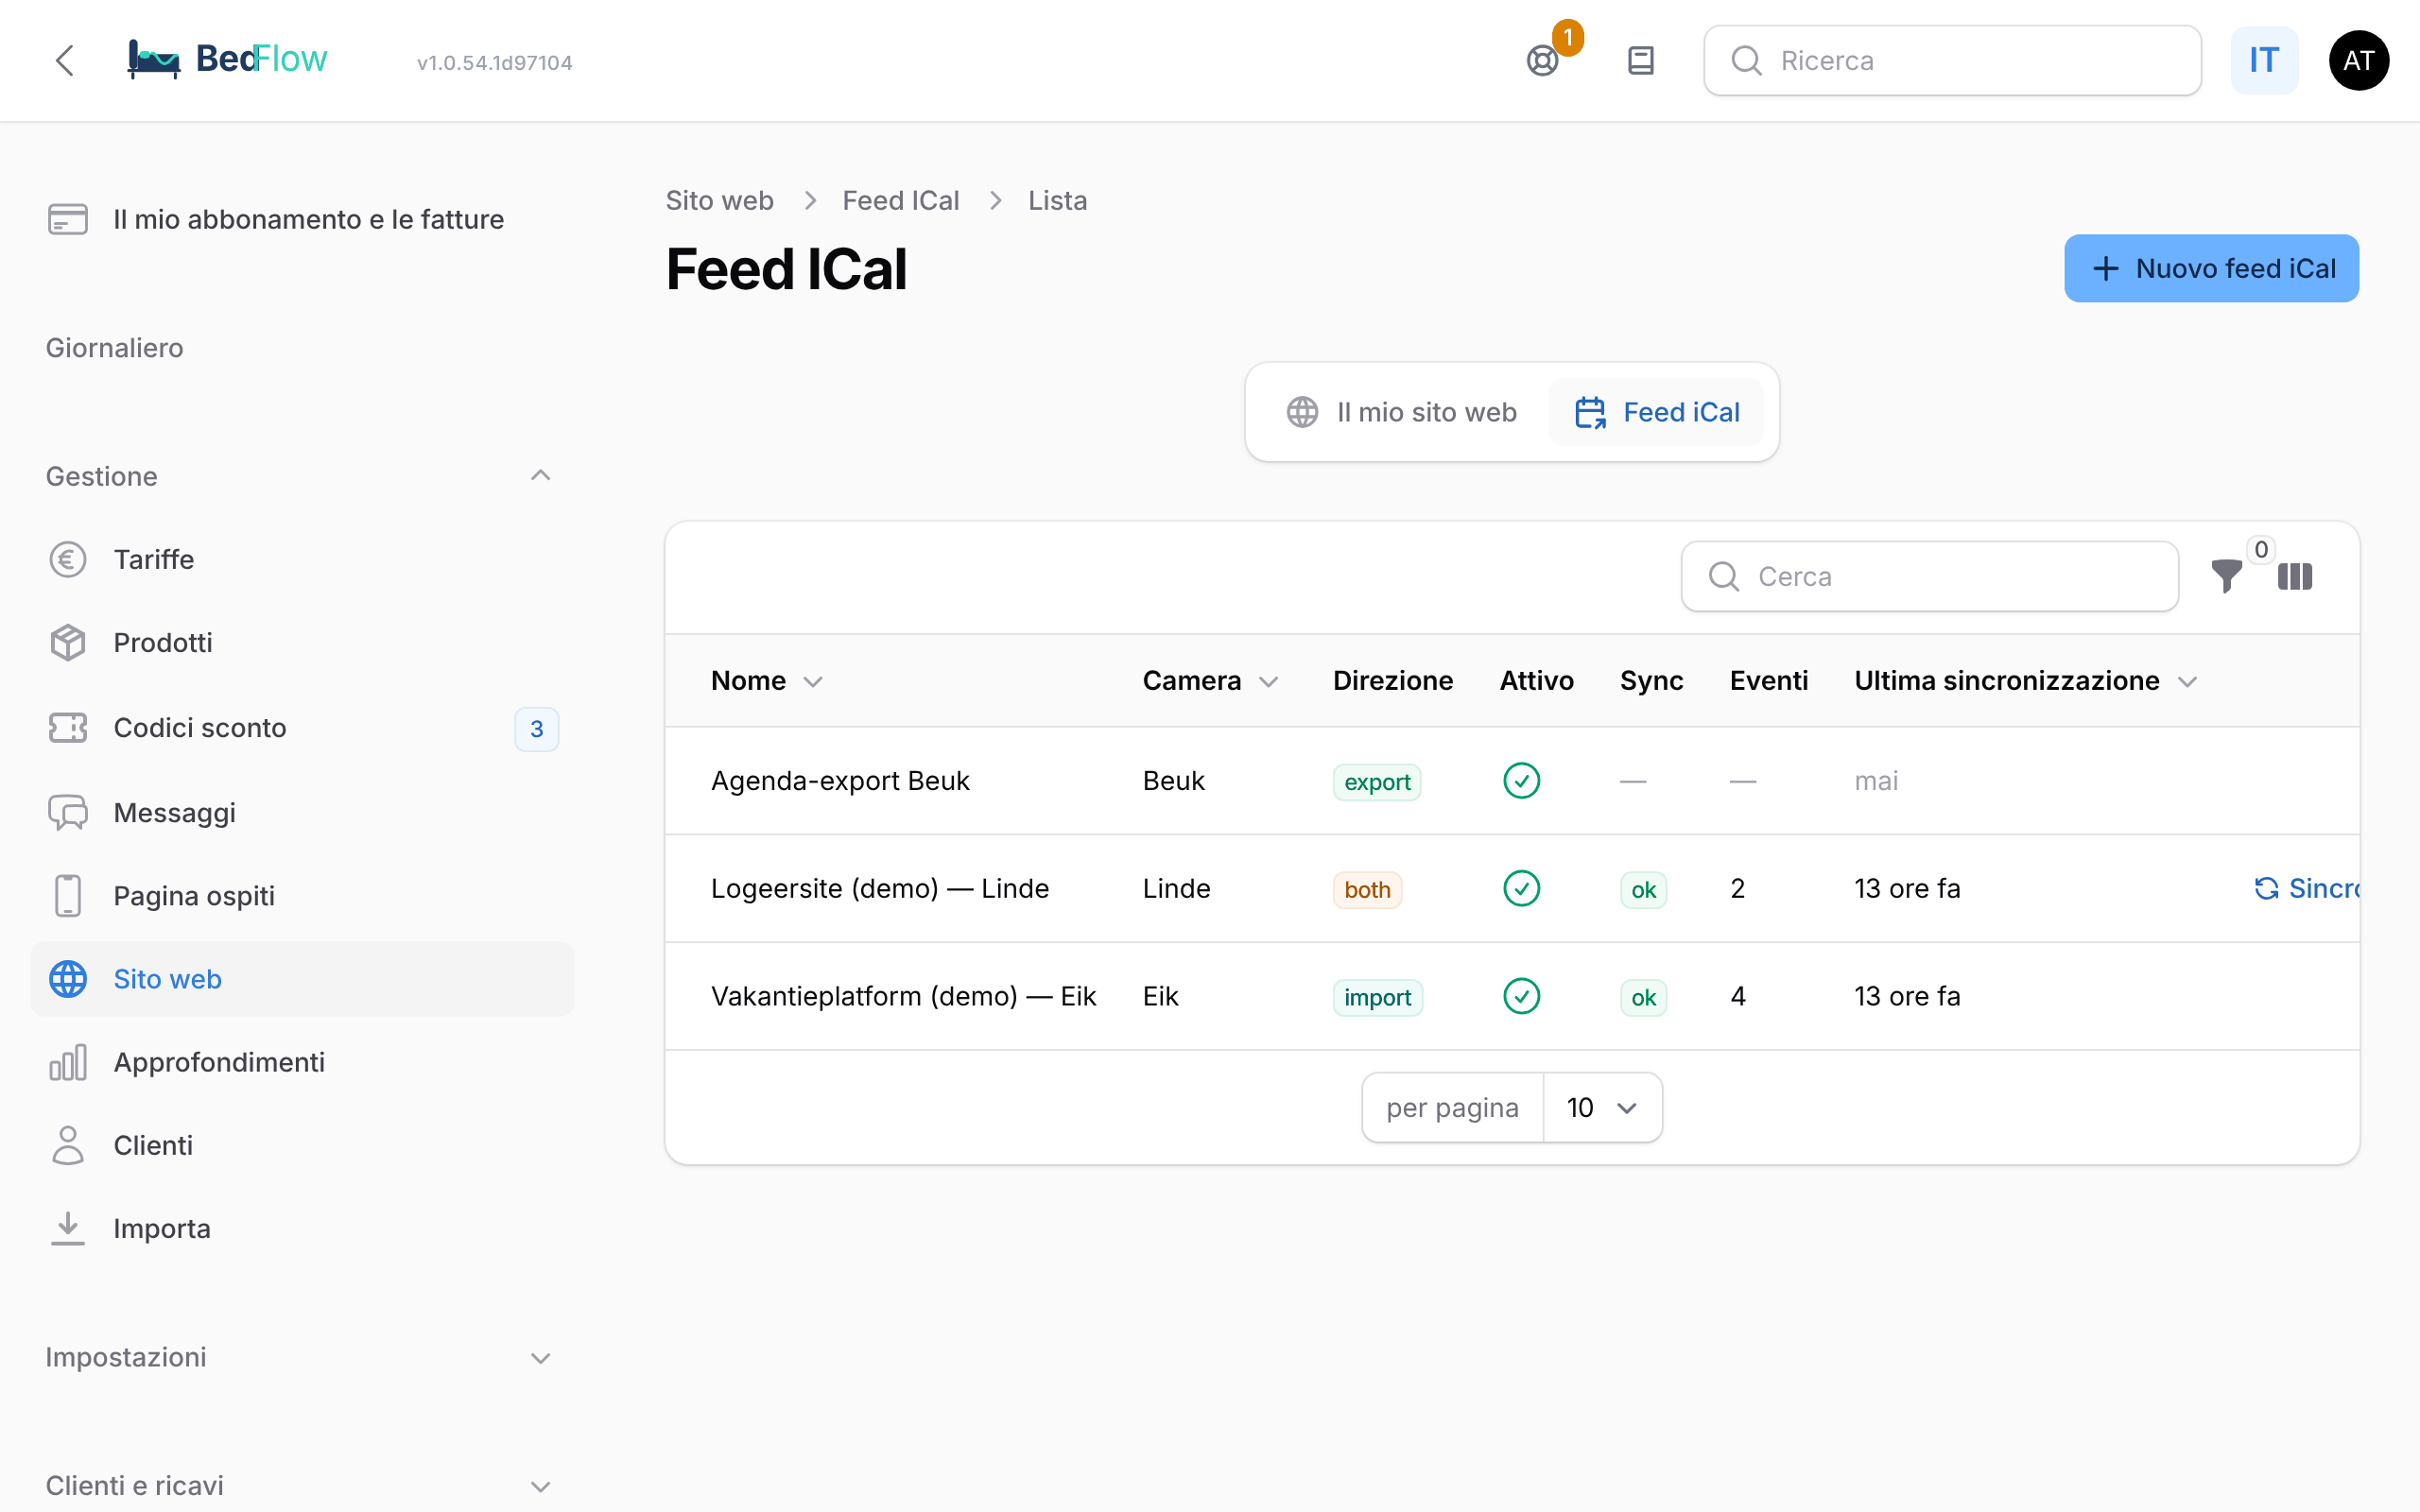Open Importa in the sidebar
Viewport: 2420px width, 1512px height.
pos(302,1228)
